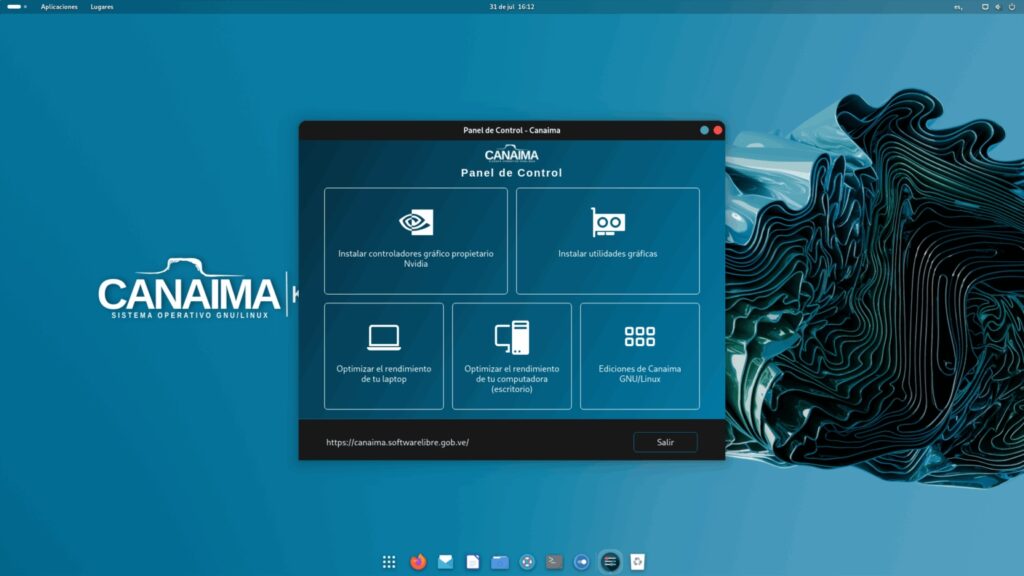Screen dimensions: 1024x576
Task: Open Nvidia proprietary graphics driver installer tile
Action: tap(415, 241)
